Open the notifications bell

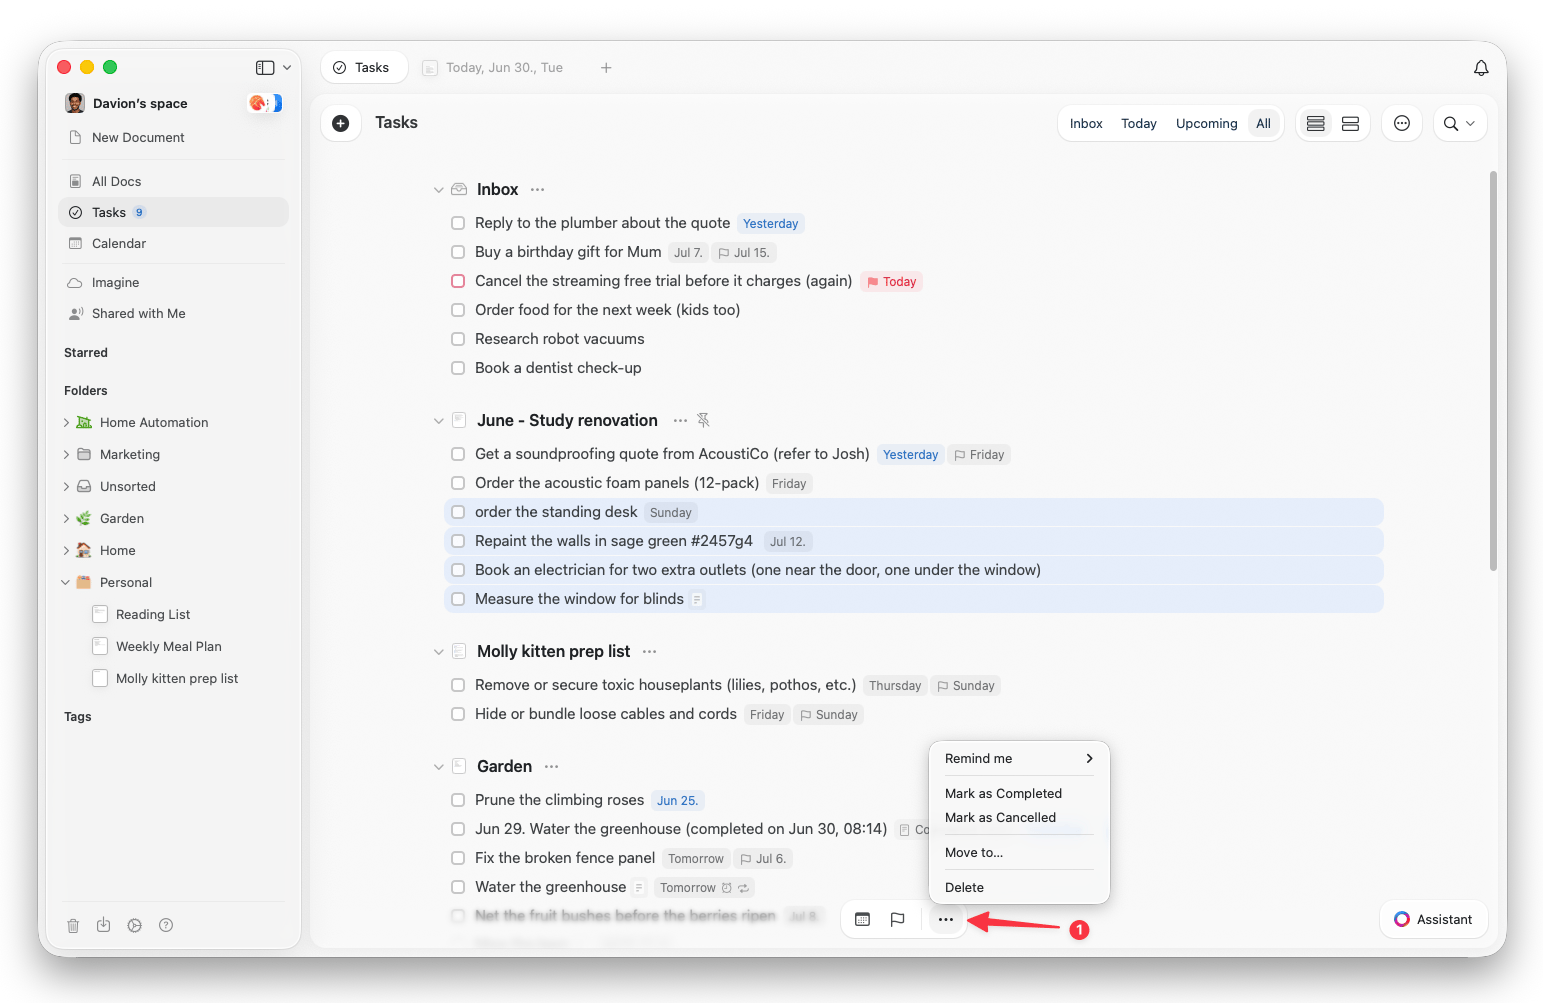tap(1481, 68)
